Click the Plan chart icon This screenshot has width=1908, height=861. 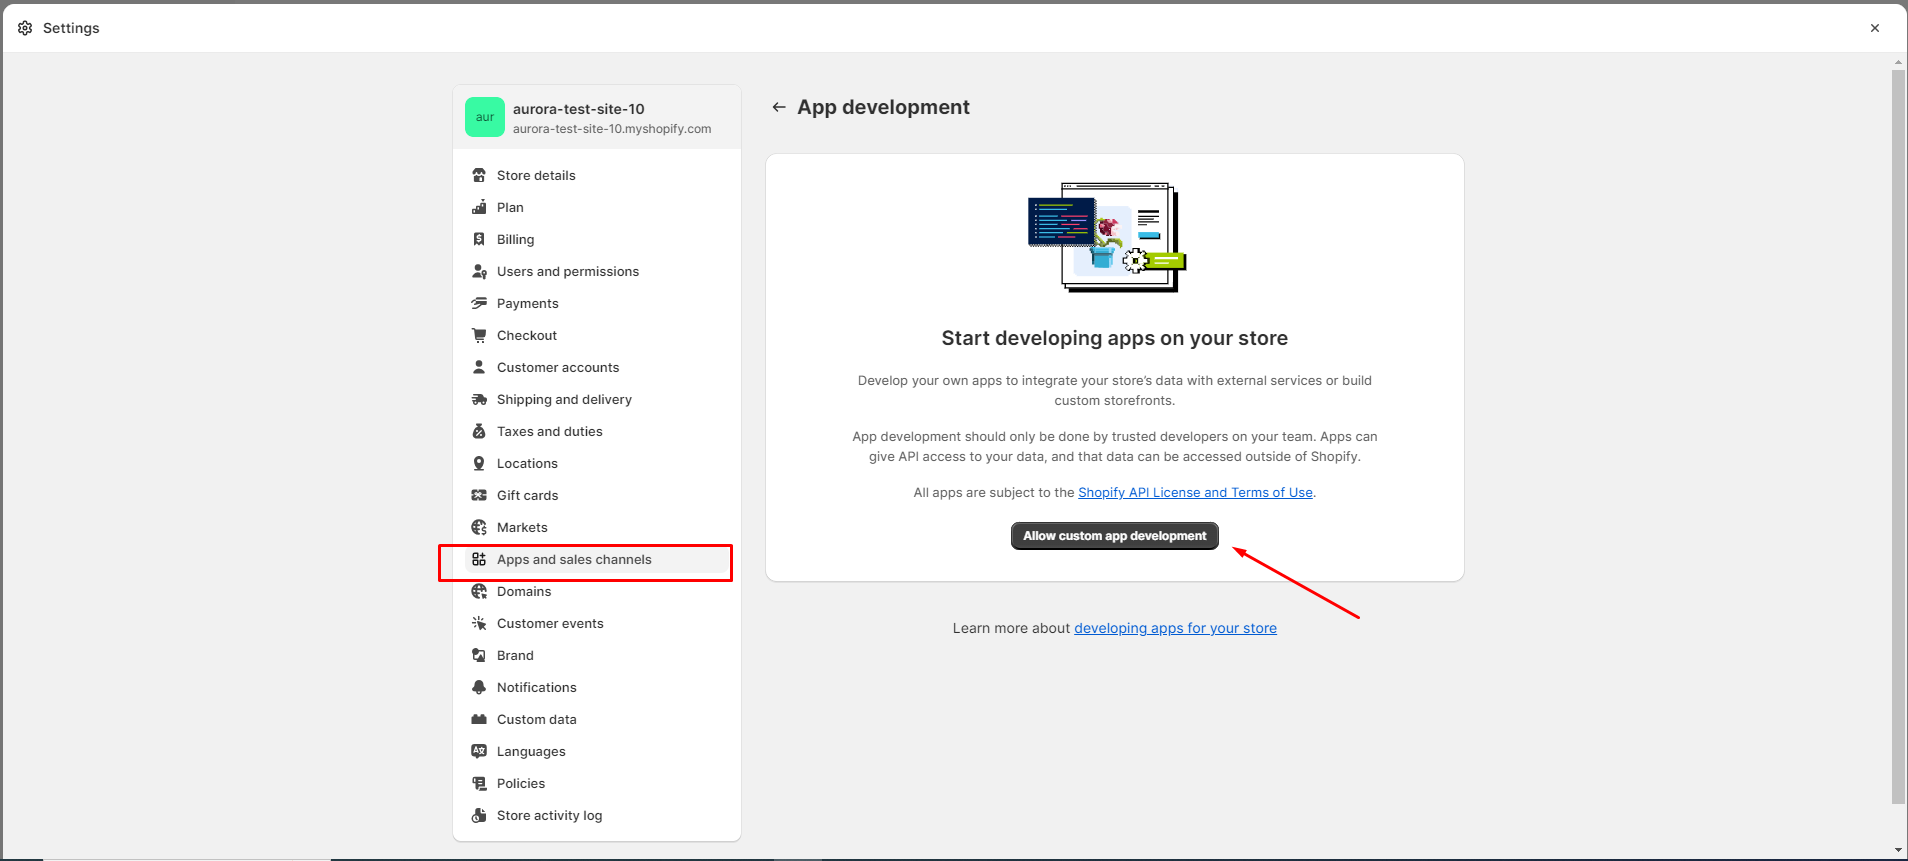[x=479, y=207]
